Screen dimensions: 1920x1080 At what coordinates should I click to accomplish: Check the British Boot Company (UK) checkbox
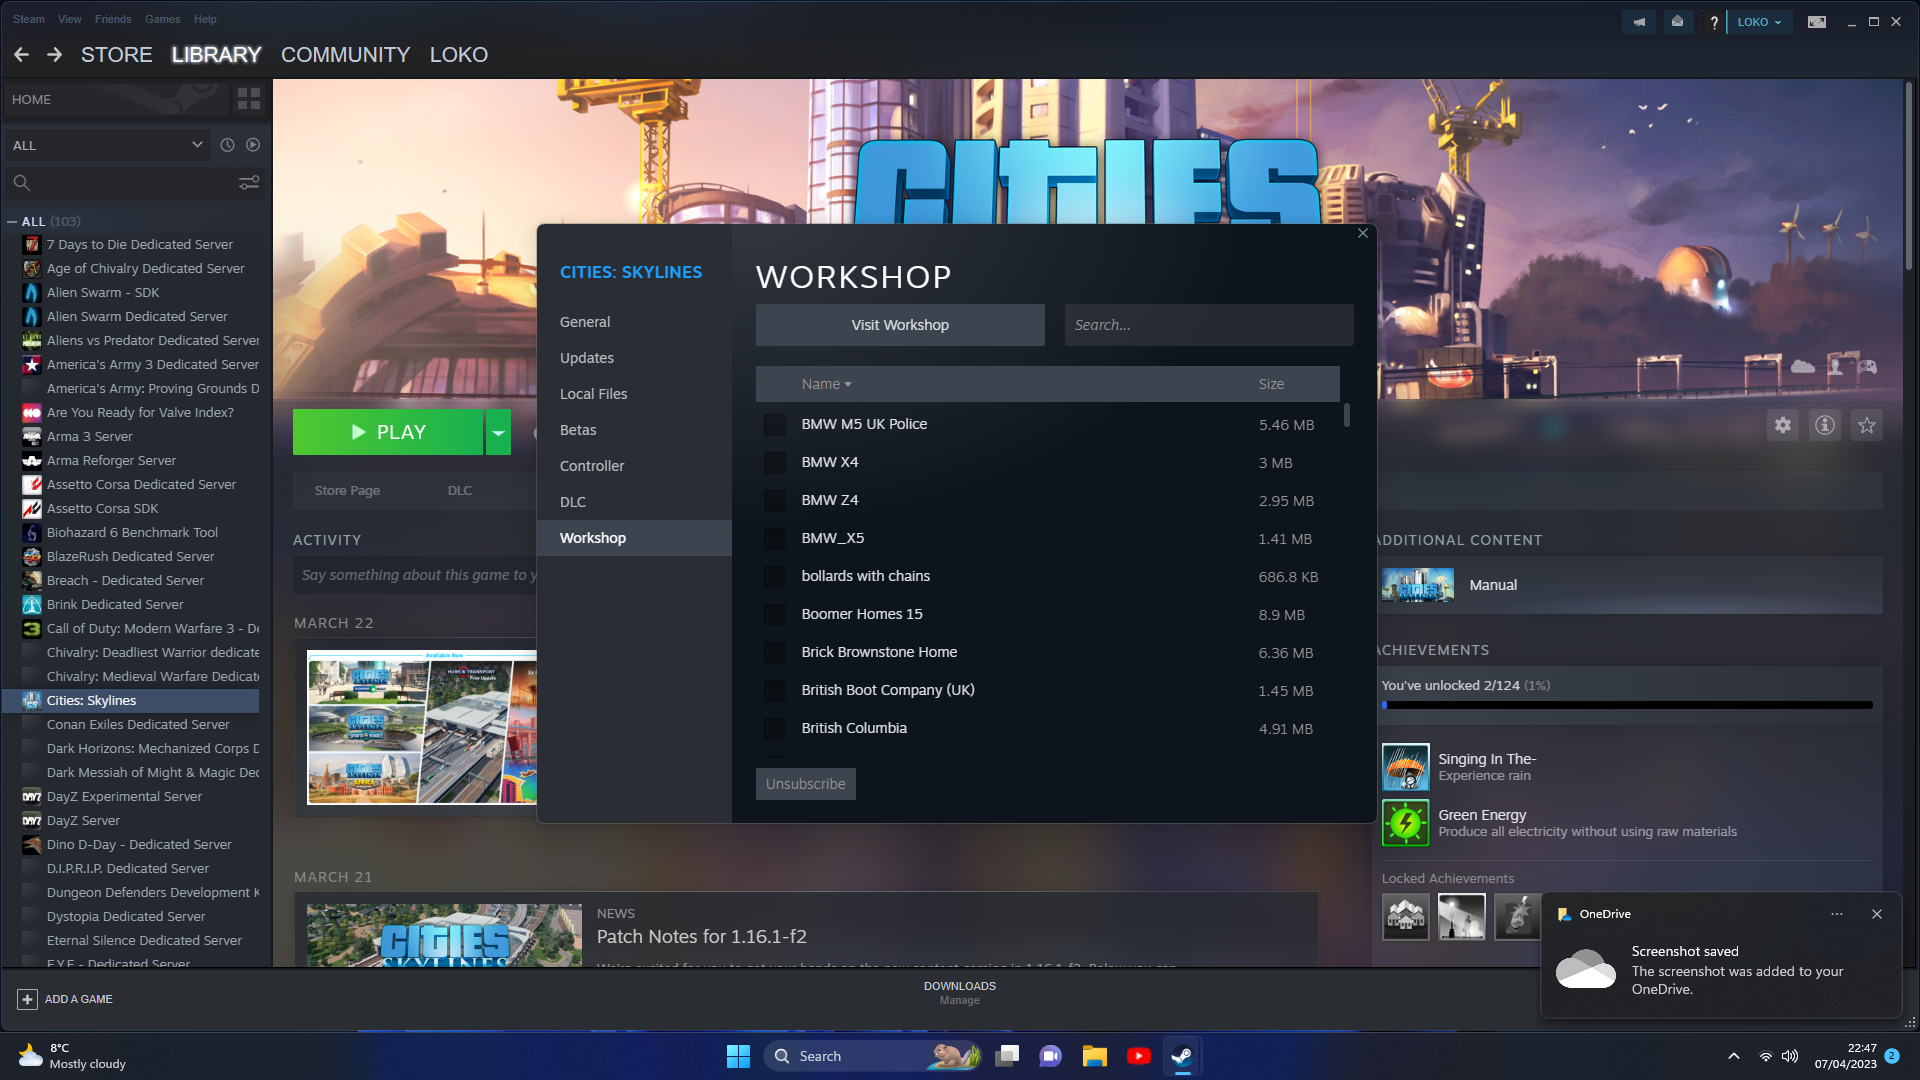point(775,691)
